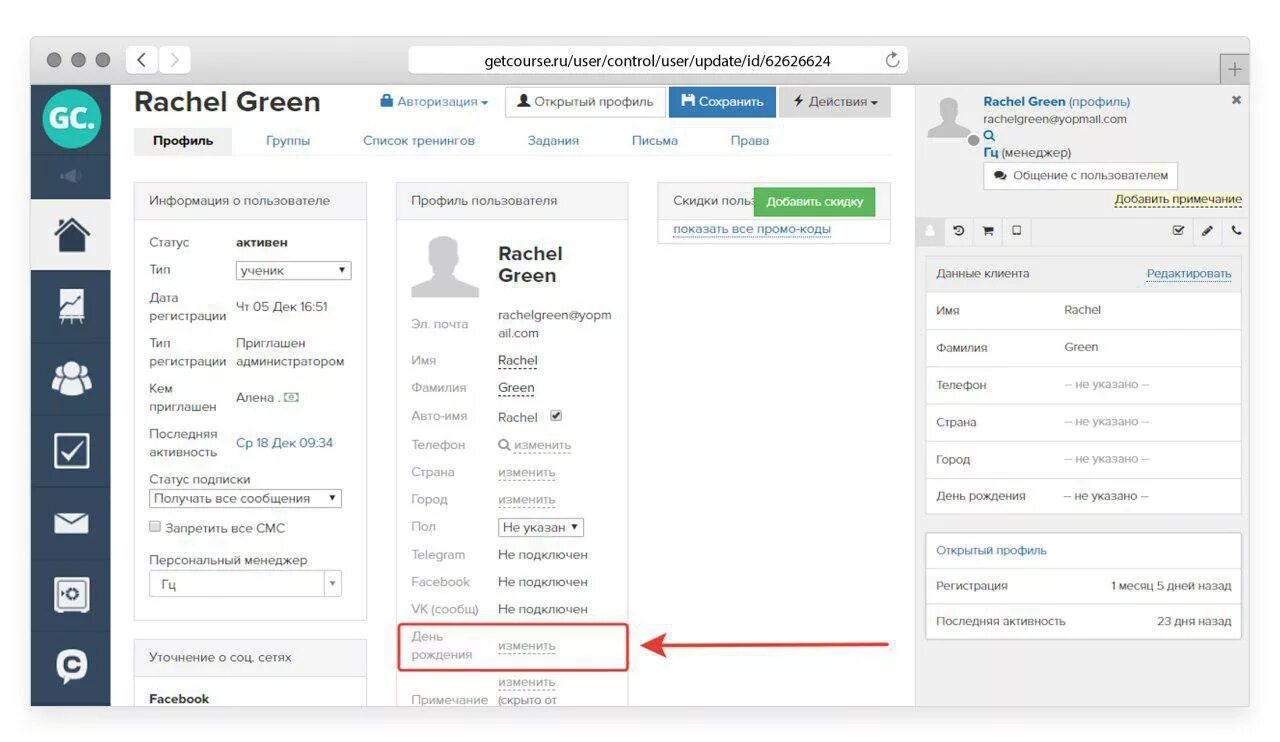Viewport: 1280px width, 742px height.
Task: Open the tasks checkmark icon in sidebar
Action: [71, 451]
